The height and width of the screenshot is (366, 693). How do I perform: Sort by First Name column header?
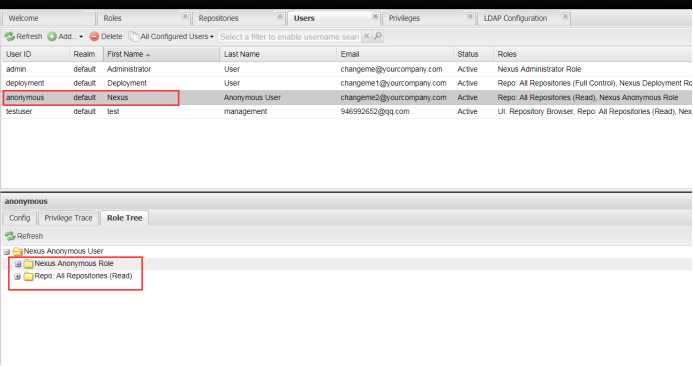[x=161, y=54]
